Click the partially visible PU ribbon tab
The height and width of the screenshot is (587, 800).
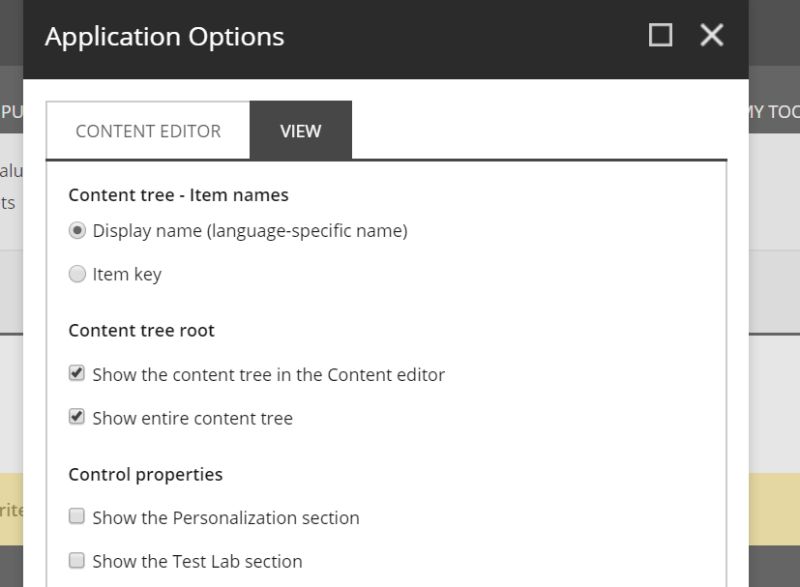tap(10, 111)
